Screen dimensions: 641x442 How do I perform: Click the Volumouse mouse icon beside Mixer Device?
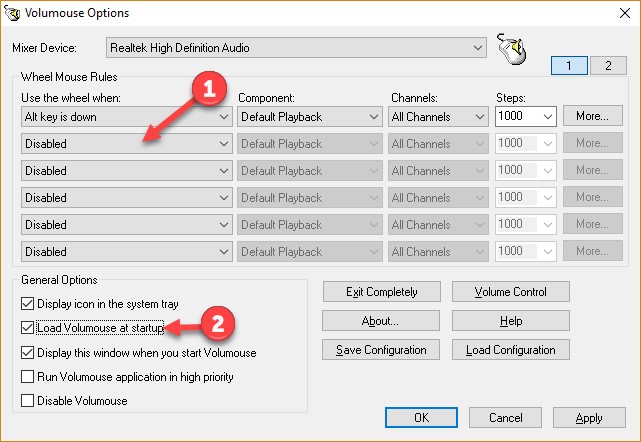coord(512,48)
